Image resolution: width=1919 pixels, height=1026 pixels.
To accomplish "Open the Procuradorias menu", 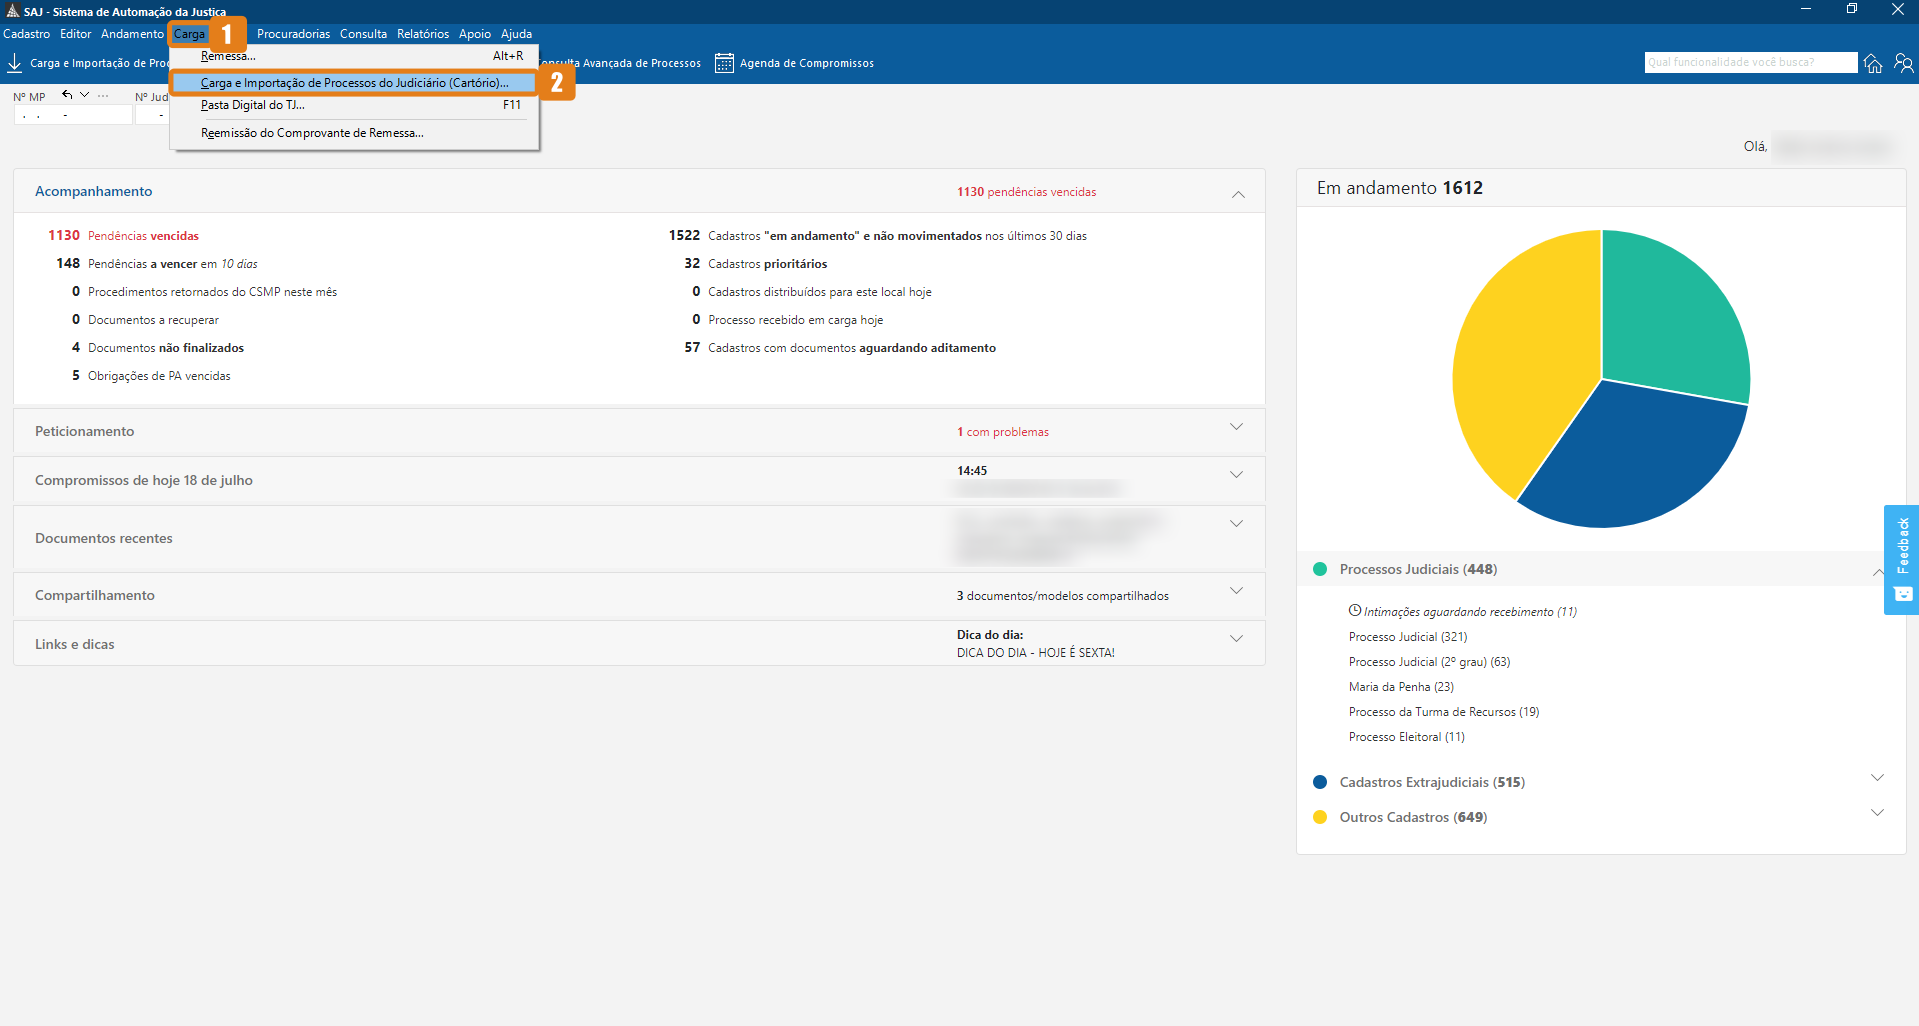I will coord(293,34).
